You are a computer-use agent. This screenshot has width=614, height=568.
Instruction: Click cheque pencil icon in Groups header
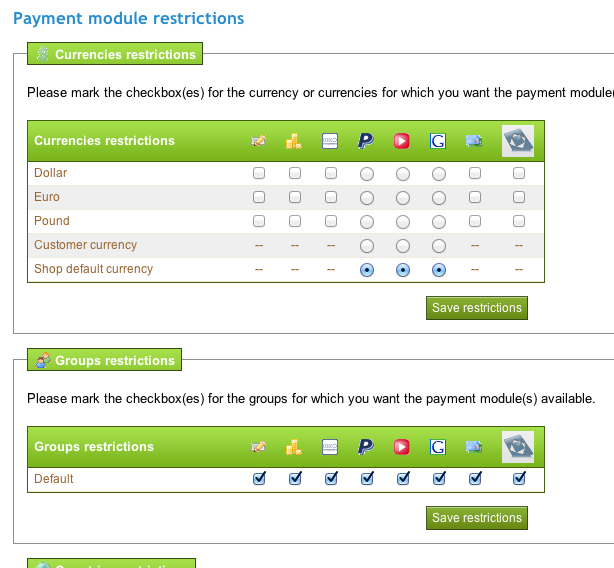tap(258, 447)
